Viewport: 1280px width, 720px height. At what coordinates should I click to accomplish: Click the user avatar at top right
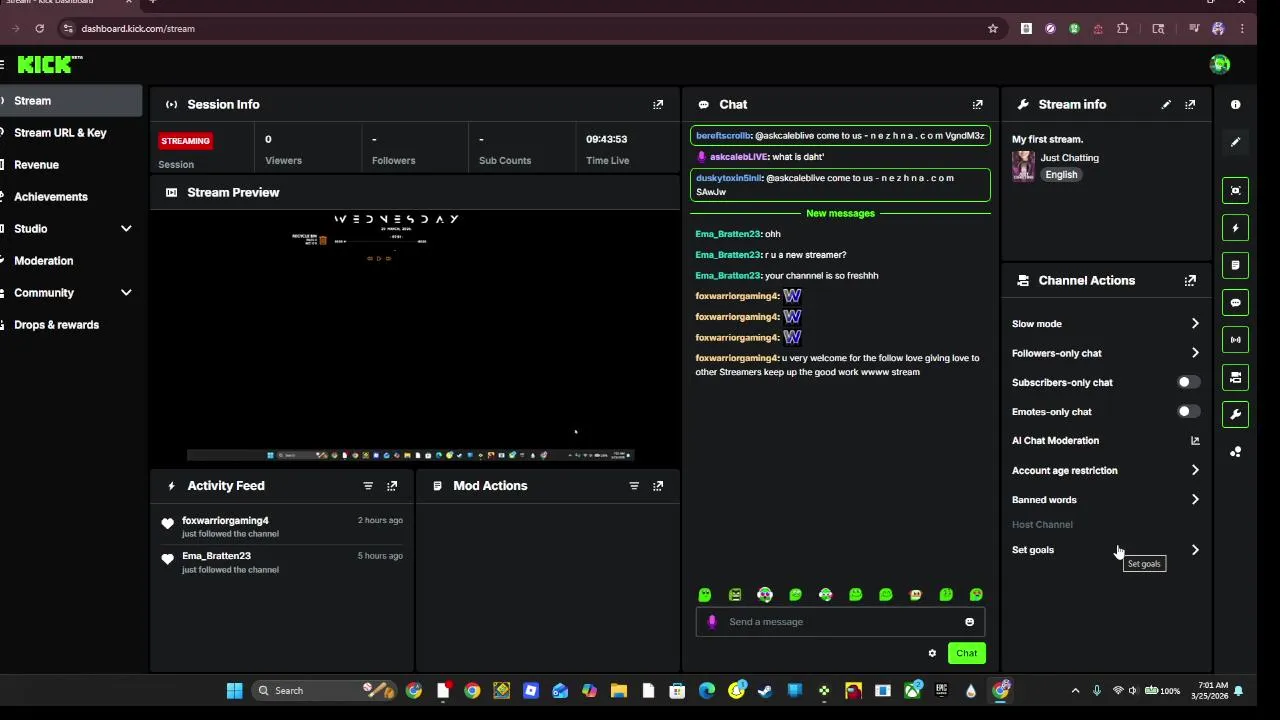(x=1219, y=64)
